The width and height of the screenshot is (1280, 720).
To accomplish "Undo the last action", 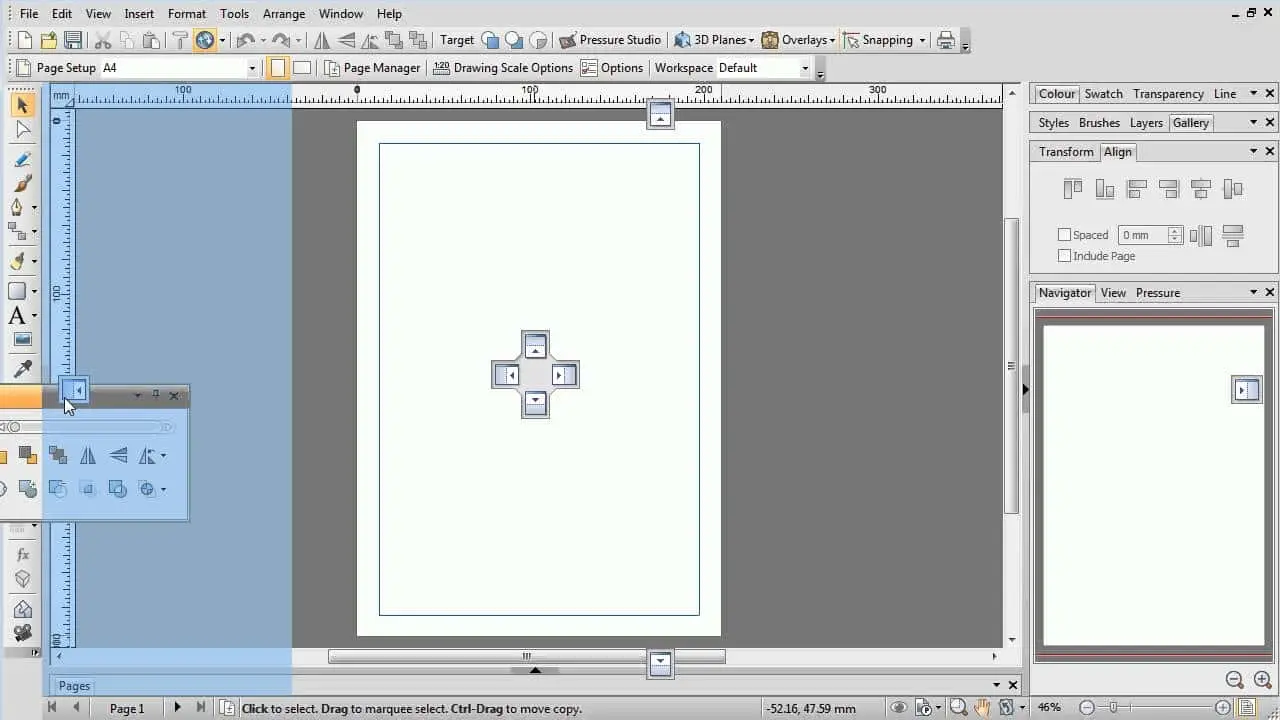I will pyautogui.click(x=245, y=40).
